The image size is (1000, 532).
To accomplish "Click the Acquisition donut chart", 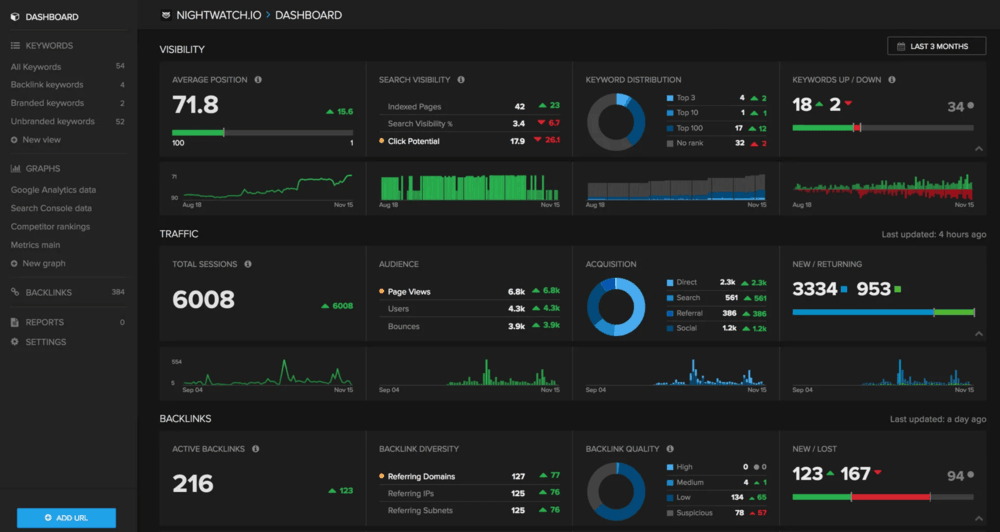I will pyautogui.click(x=616, y=307).
